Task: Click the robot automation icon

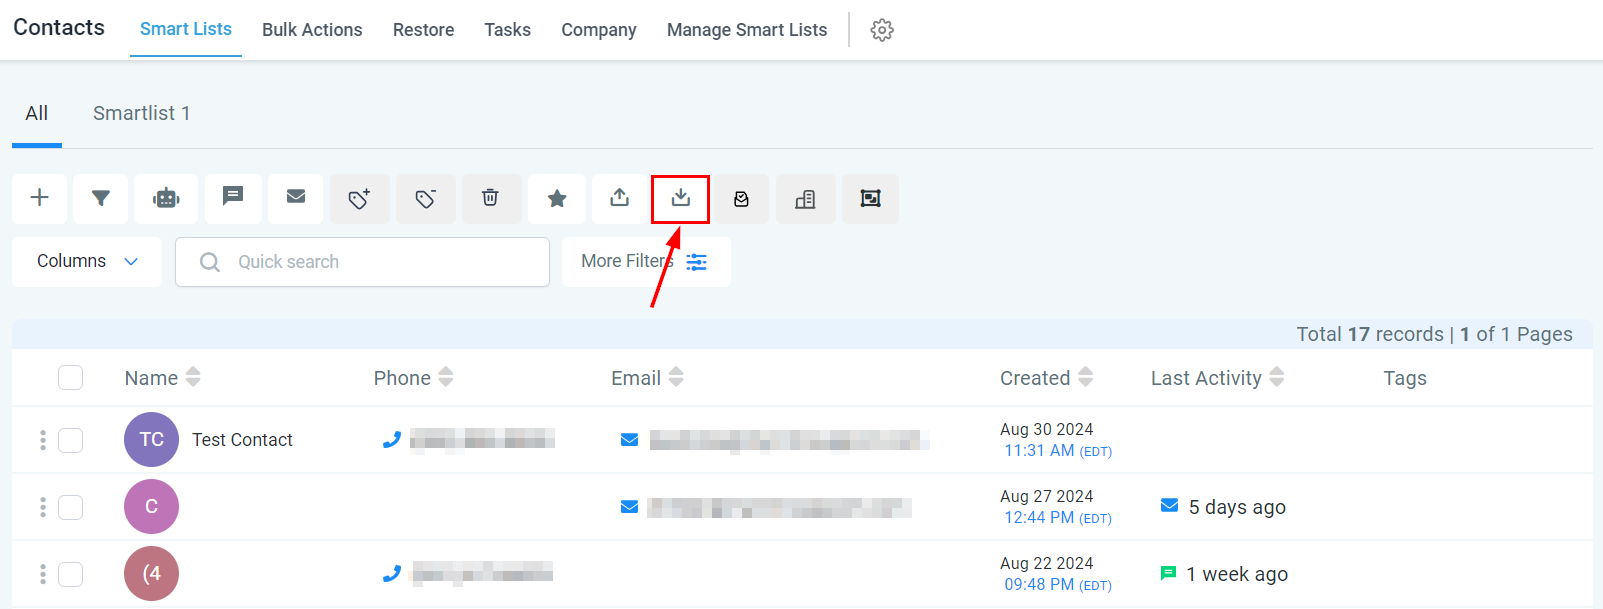Action: click(x=166, y=198)
